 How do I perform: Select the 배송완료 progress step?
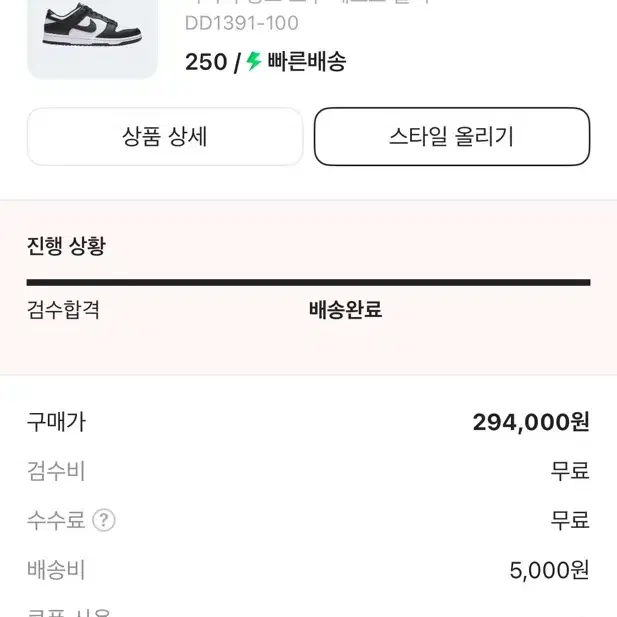click(x=345, y=310)
